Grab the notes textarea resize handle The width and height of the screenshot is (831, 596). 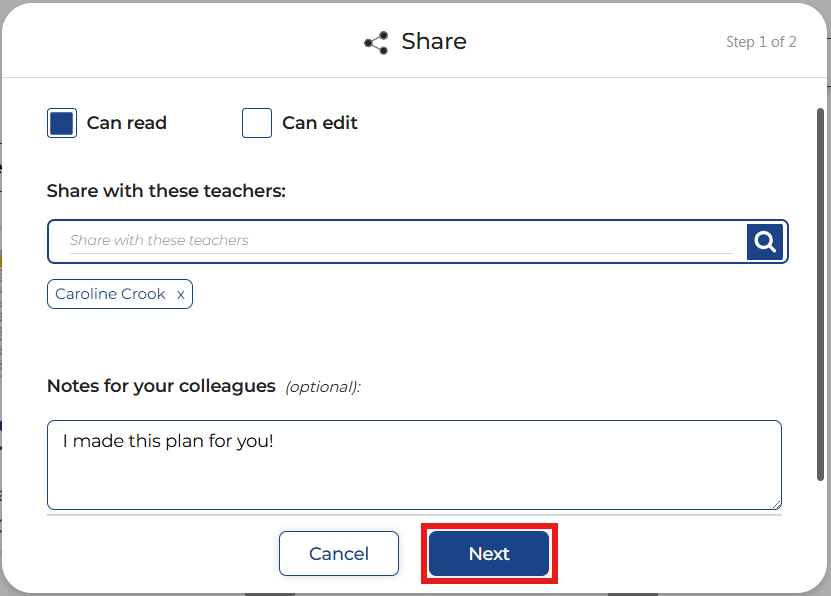775,503
